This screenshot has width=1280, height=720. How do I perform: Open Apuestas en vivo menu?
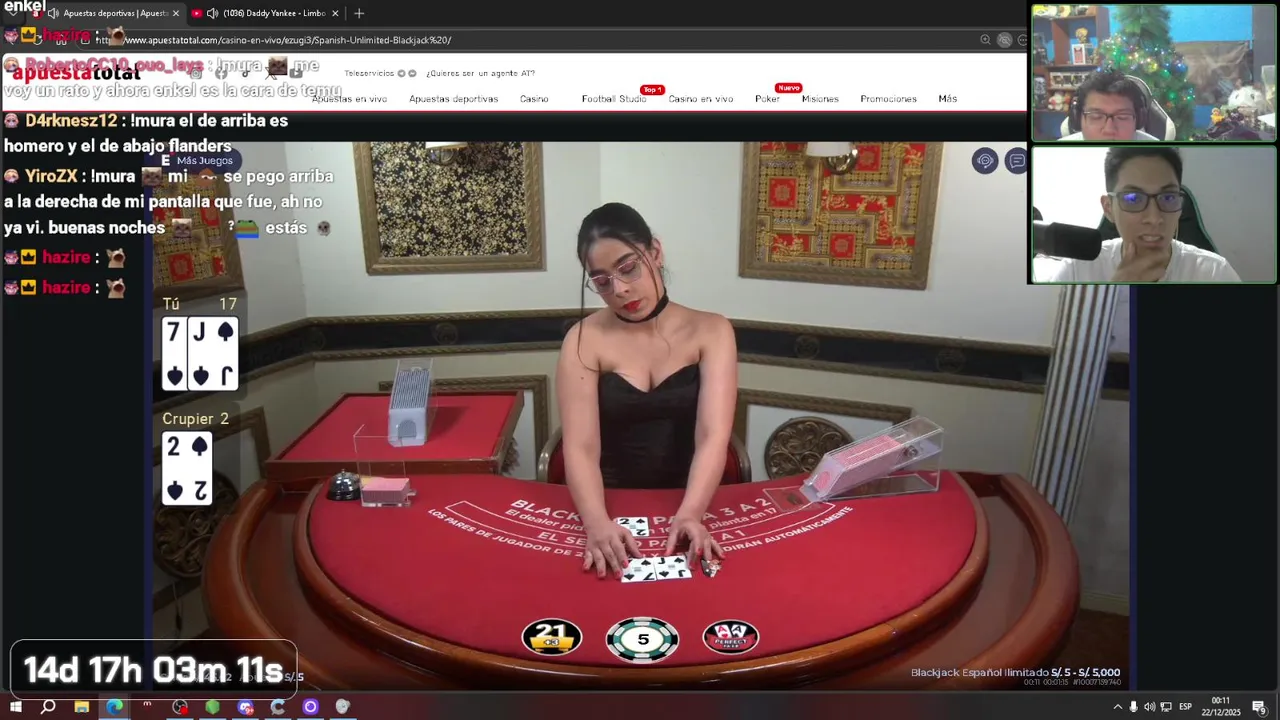click(x=349, y=99)
